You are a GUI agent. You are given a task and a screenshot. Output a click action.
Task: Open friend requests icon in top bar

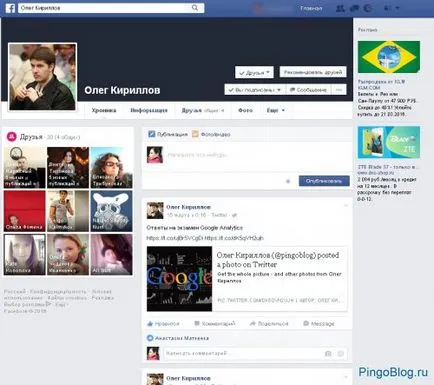[x=340, y=8]
